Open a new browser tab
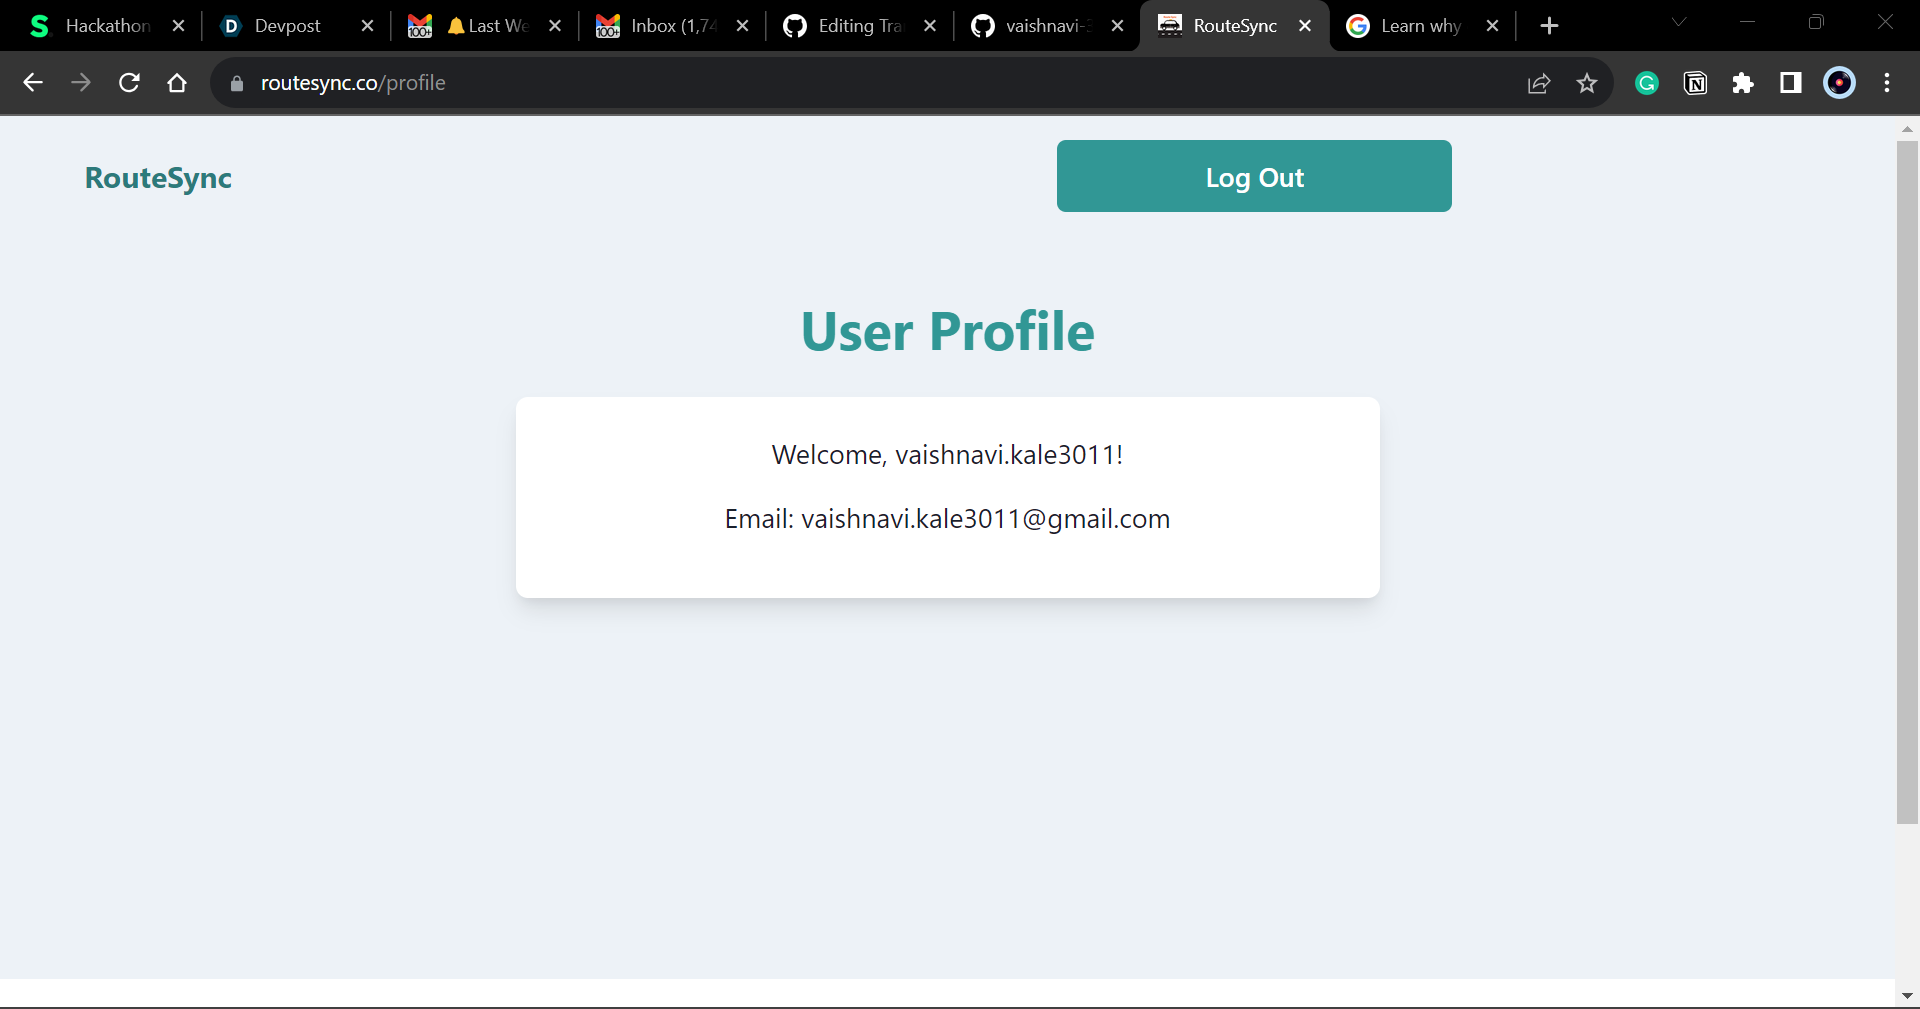 coord(1549,26)
